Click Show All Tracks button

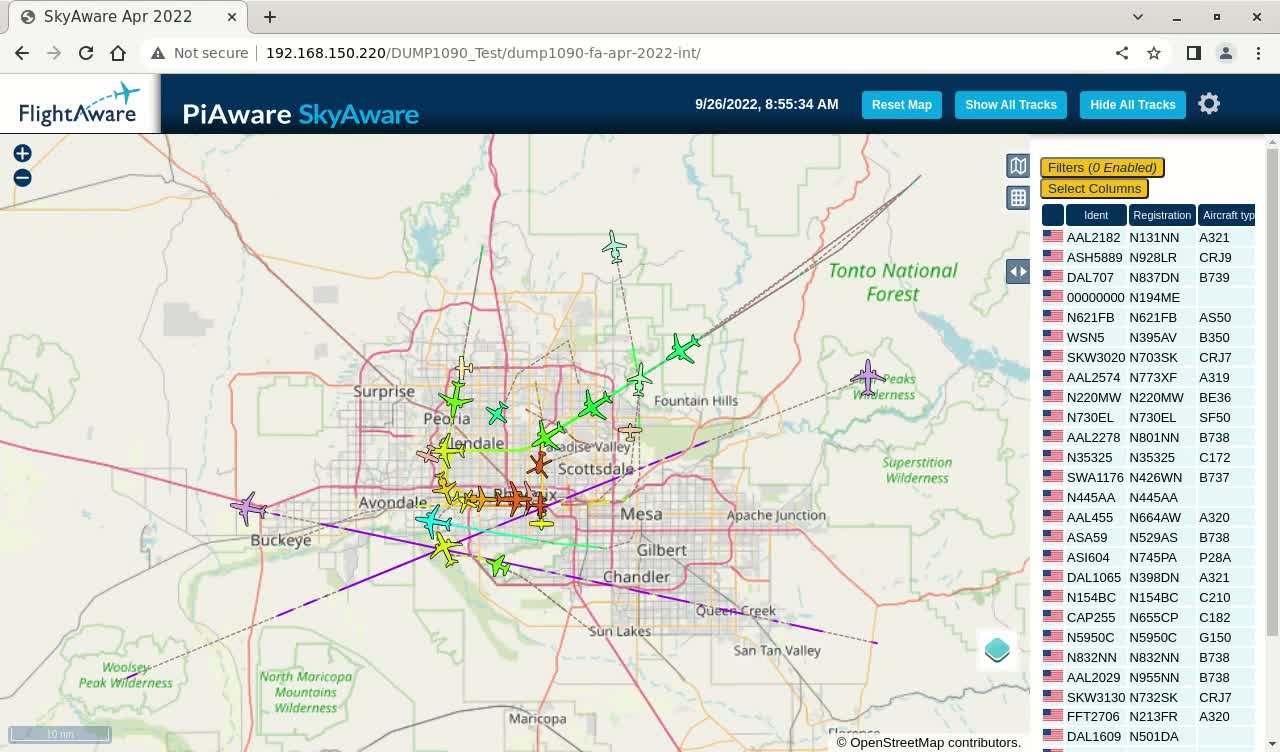[x=1011, y=105]
